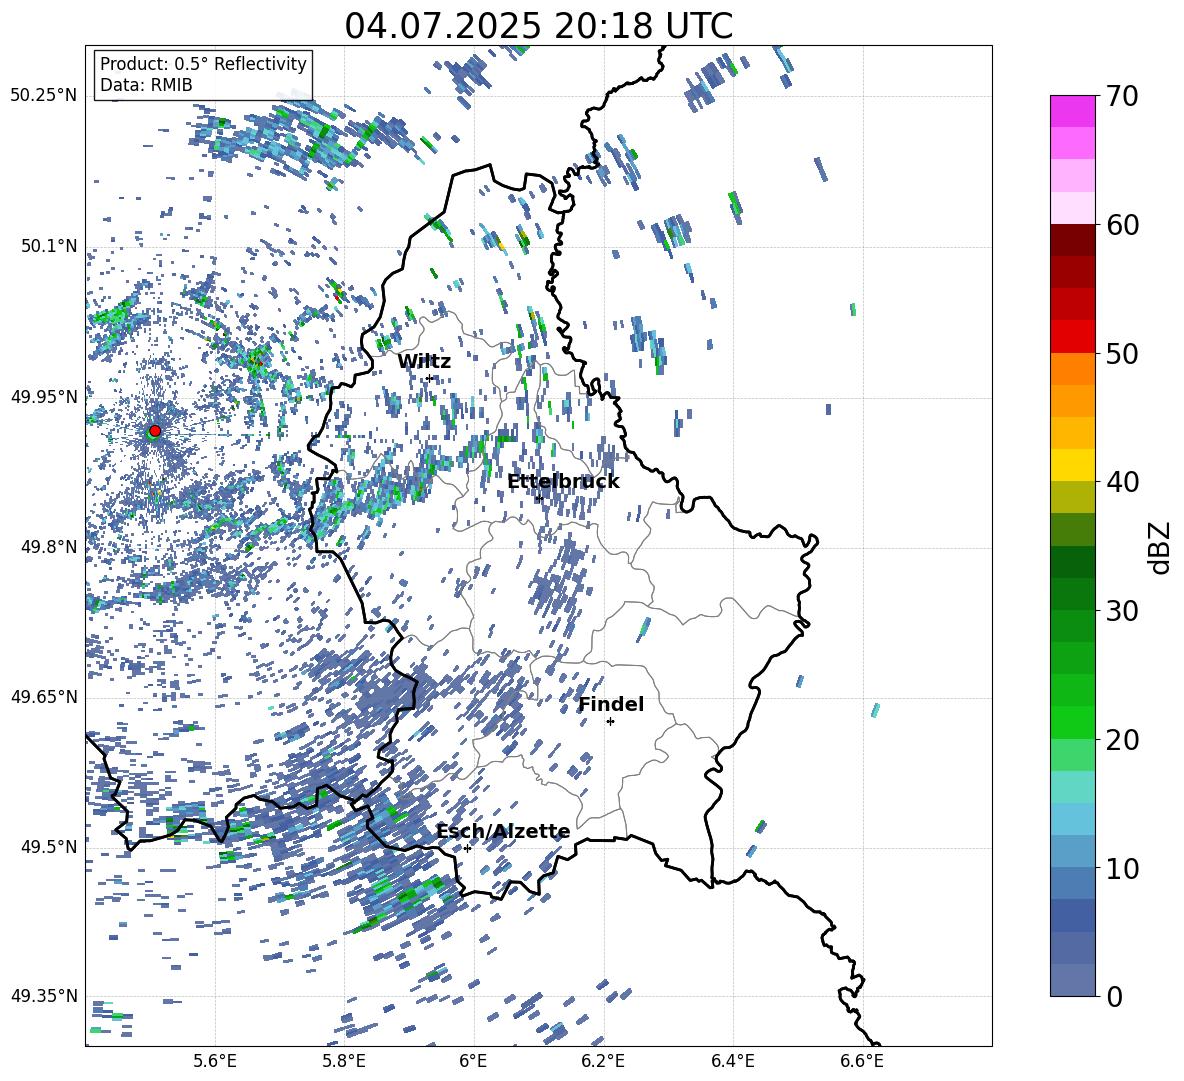Click the magenta swatch atop the colorbar
The width and height of the screenshot is (1184, 1081).
1072,111
